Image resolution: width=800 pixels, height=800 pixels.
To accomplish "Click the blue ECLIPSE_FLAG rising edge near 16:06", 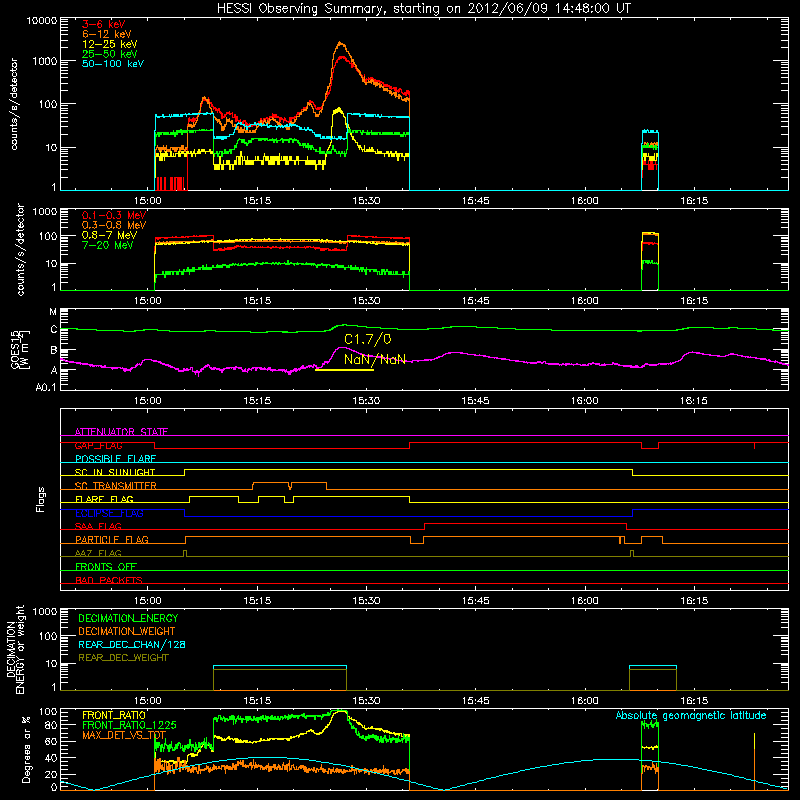I will pos(633,513).
